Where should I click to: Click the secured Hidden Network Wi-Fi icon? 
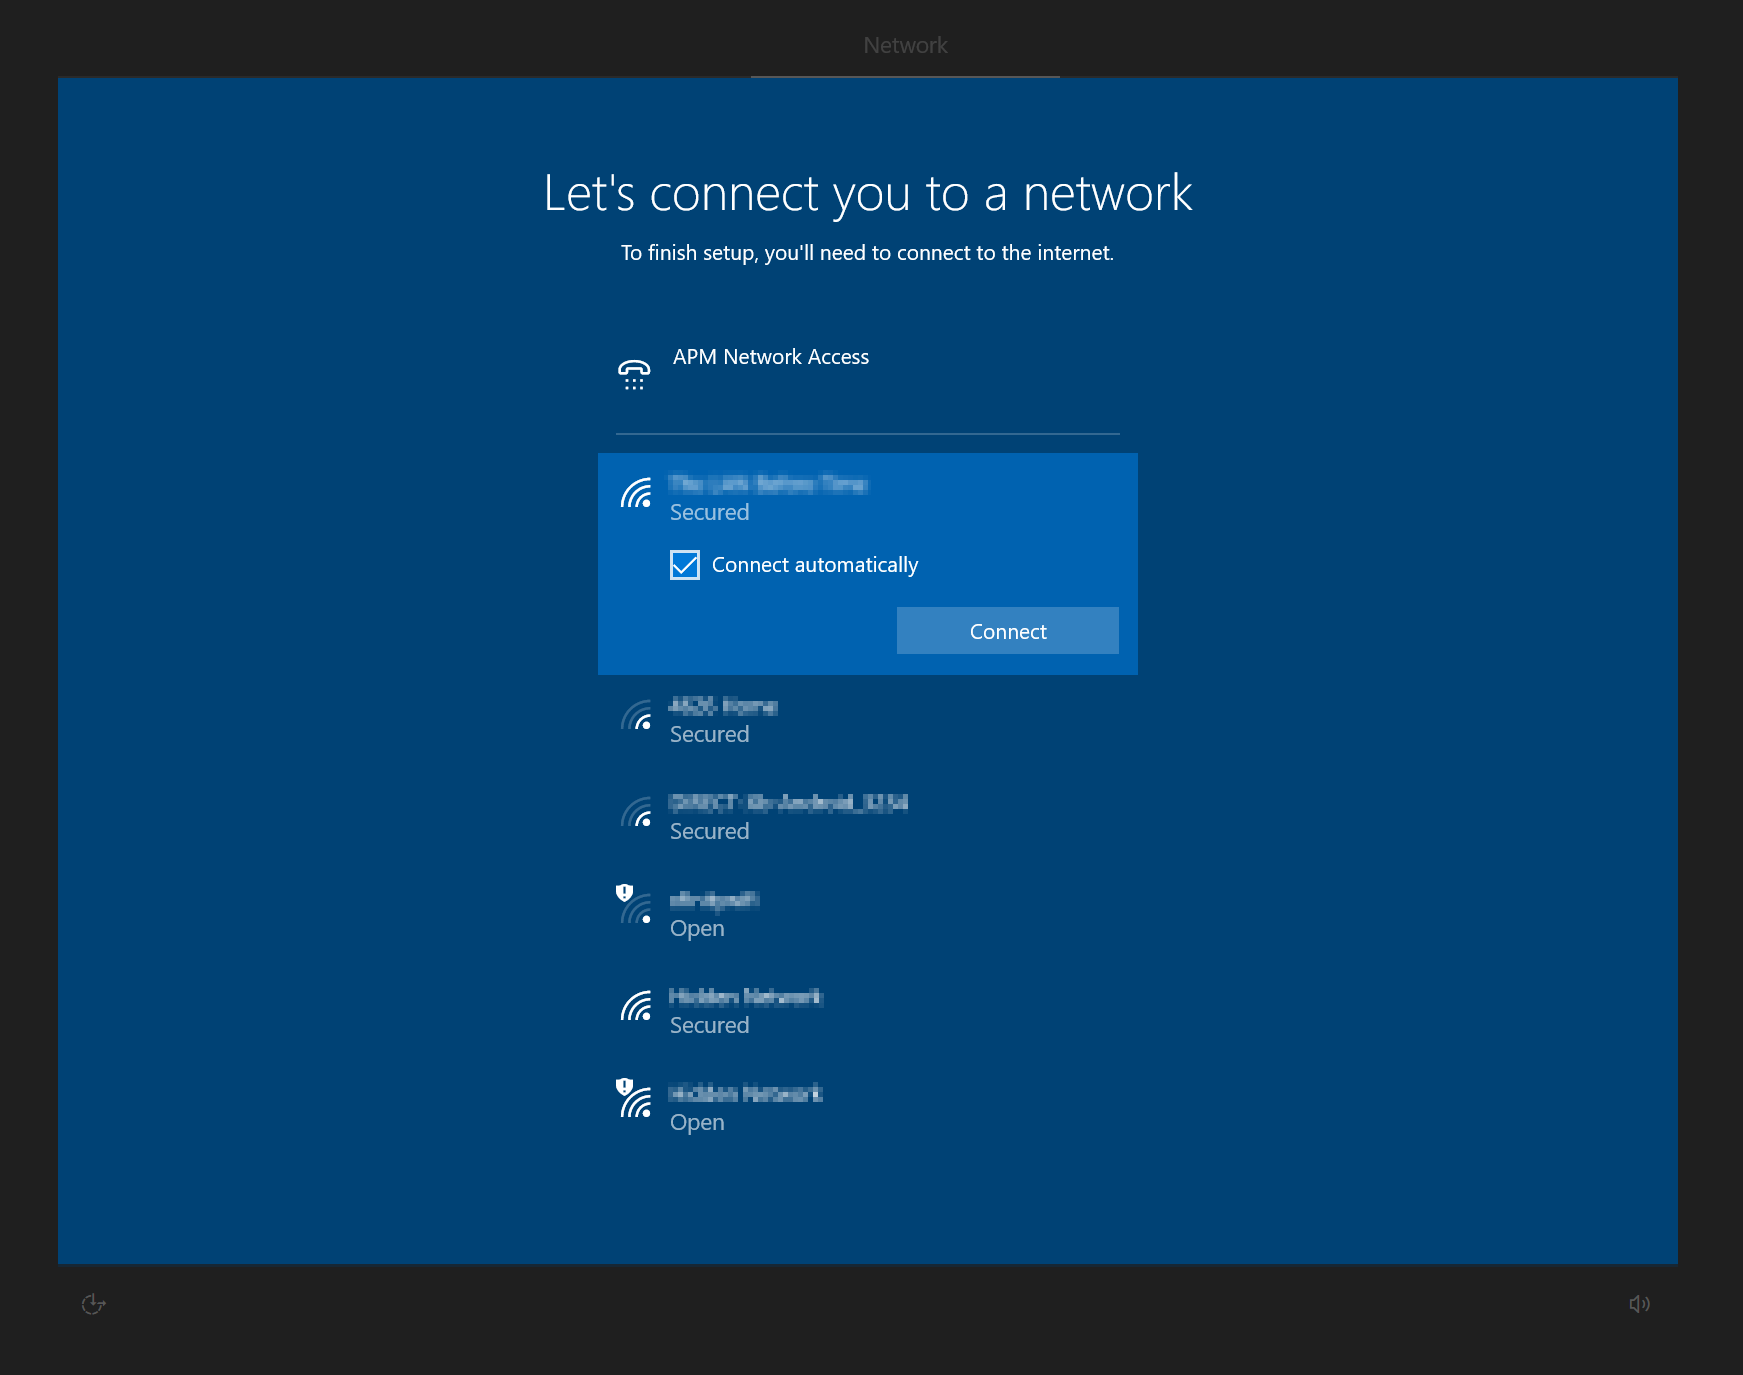pyautogui.click(x=636, y=1006)
